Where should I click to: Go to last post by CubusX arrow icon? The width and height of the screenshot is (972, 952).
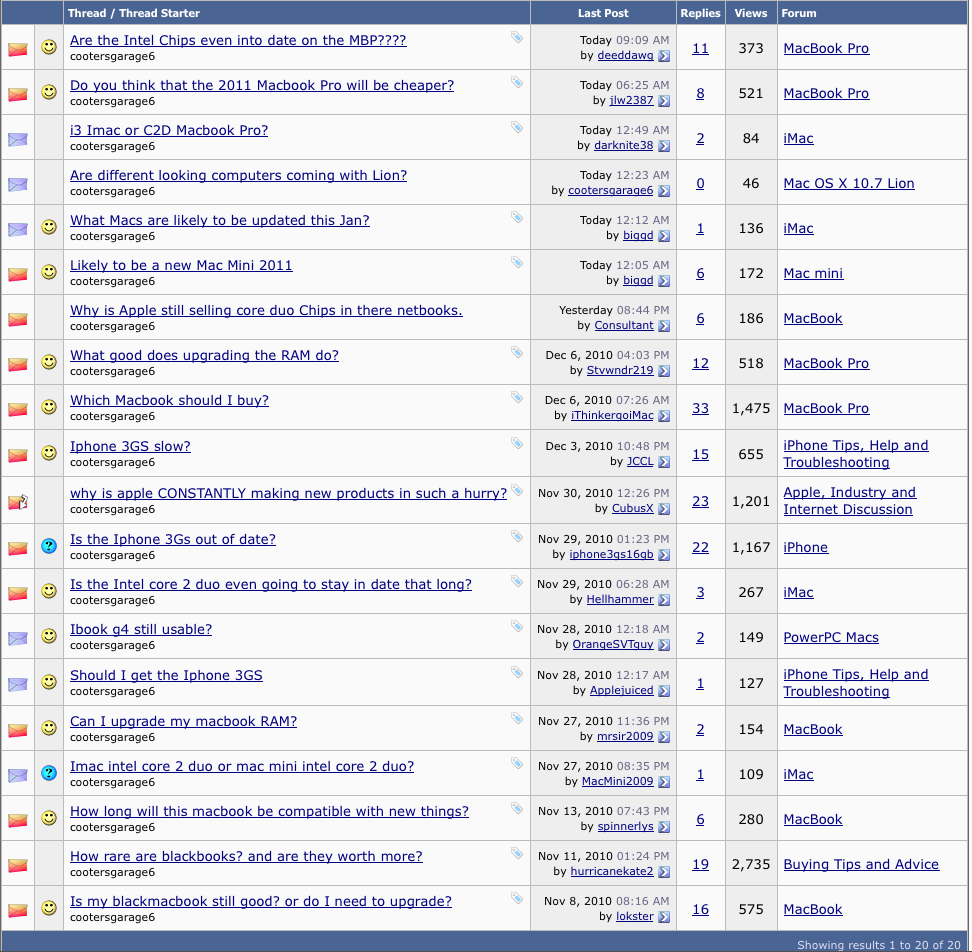click(x=664, y=509)
